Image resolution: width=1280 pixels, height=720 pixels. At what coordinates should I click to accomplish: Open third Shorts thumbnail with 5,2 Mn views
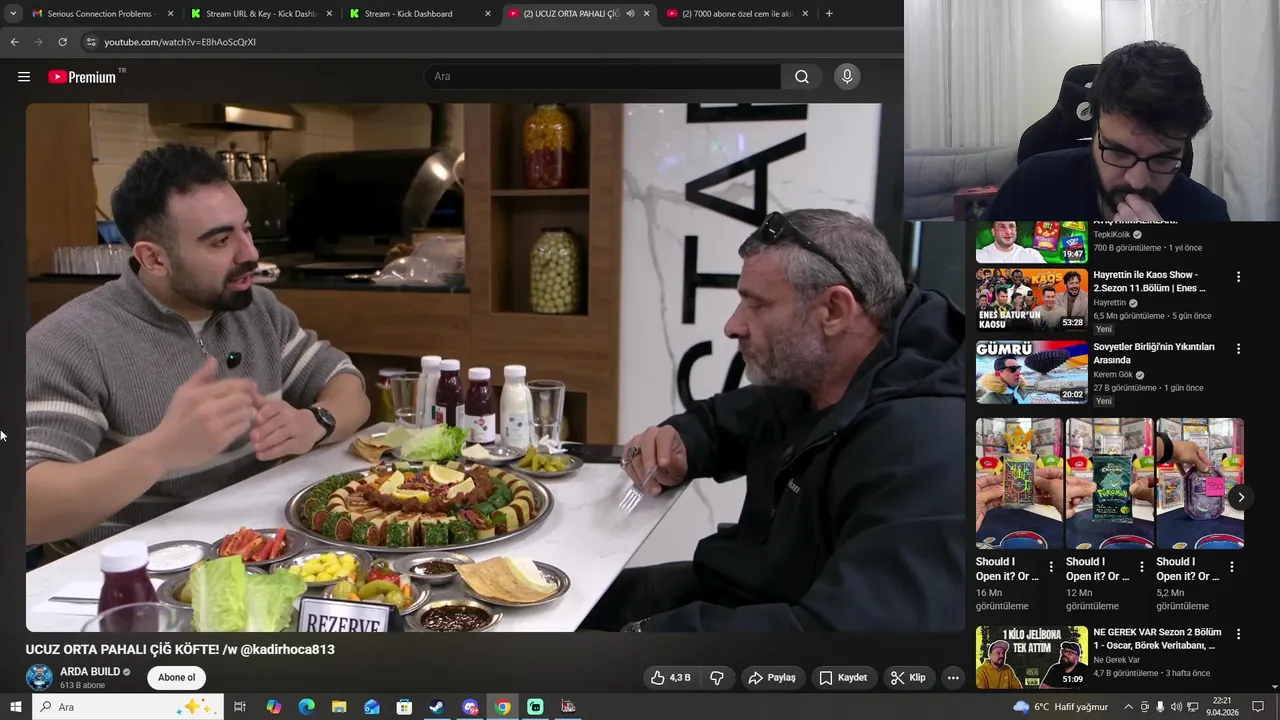coord(1199,483)
